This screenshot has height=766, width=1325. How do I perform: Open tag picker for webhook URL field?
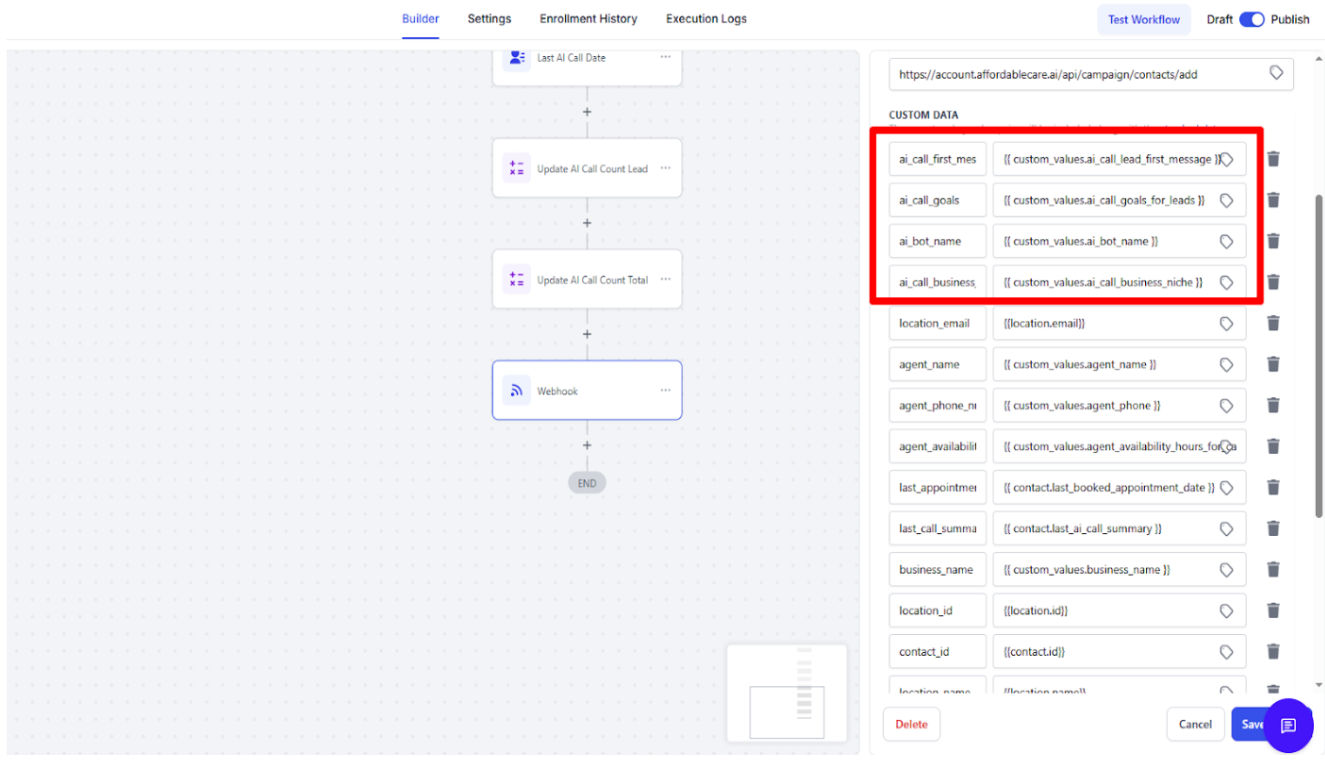(1276, 73)
